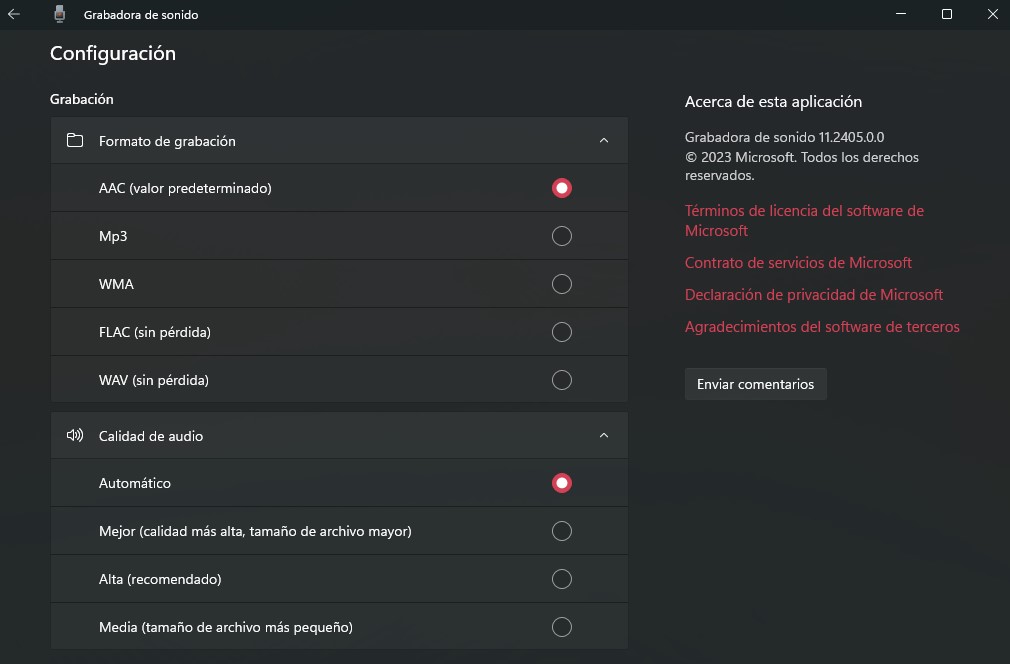Select the Mp3 recording format
1010x664 pixels.
click(562, 236)
